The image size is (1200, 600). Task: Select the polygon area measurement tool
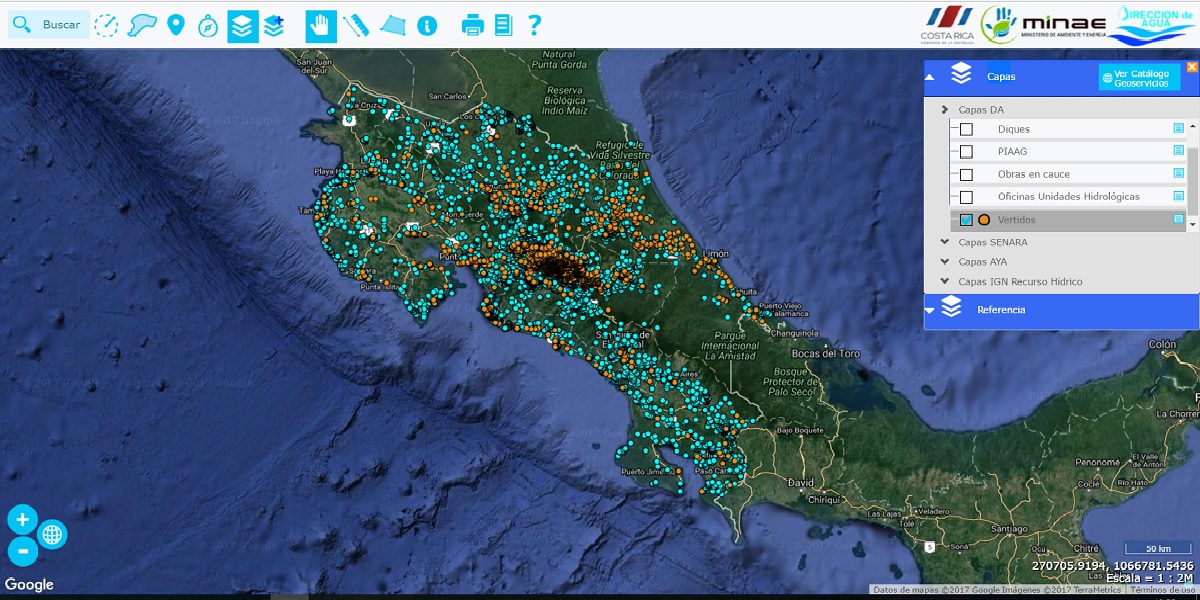tap(393, 25)
